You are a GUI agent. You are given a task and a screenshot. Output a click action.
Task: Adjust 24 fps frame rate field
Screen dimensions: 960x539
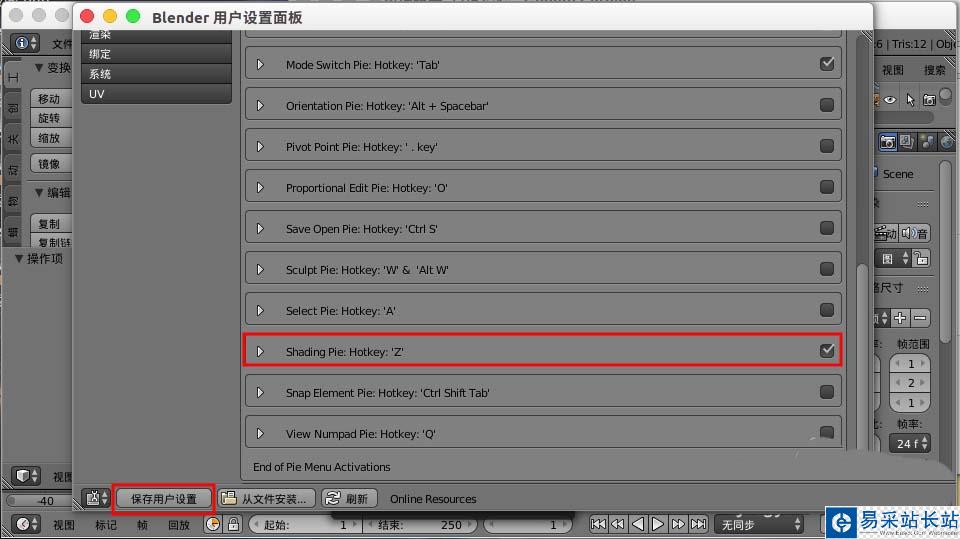tap(910, 443)
